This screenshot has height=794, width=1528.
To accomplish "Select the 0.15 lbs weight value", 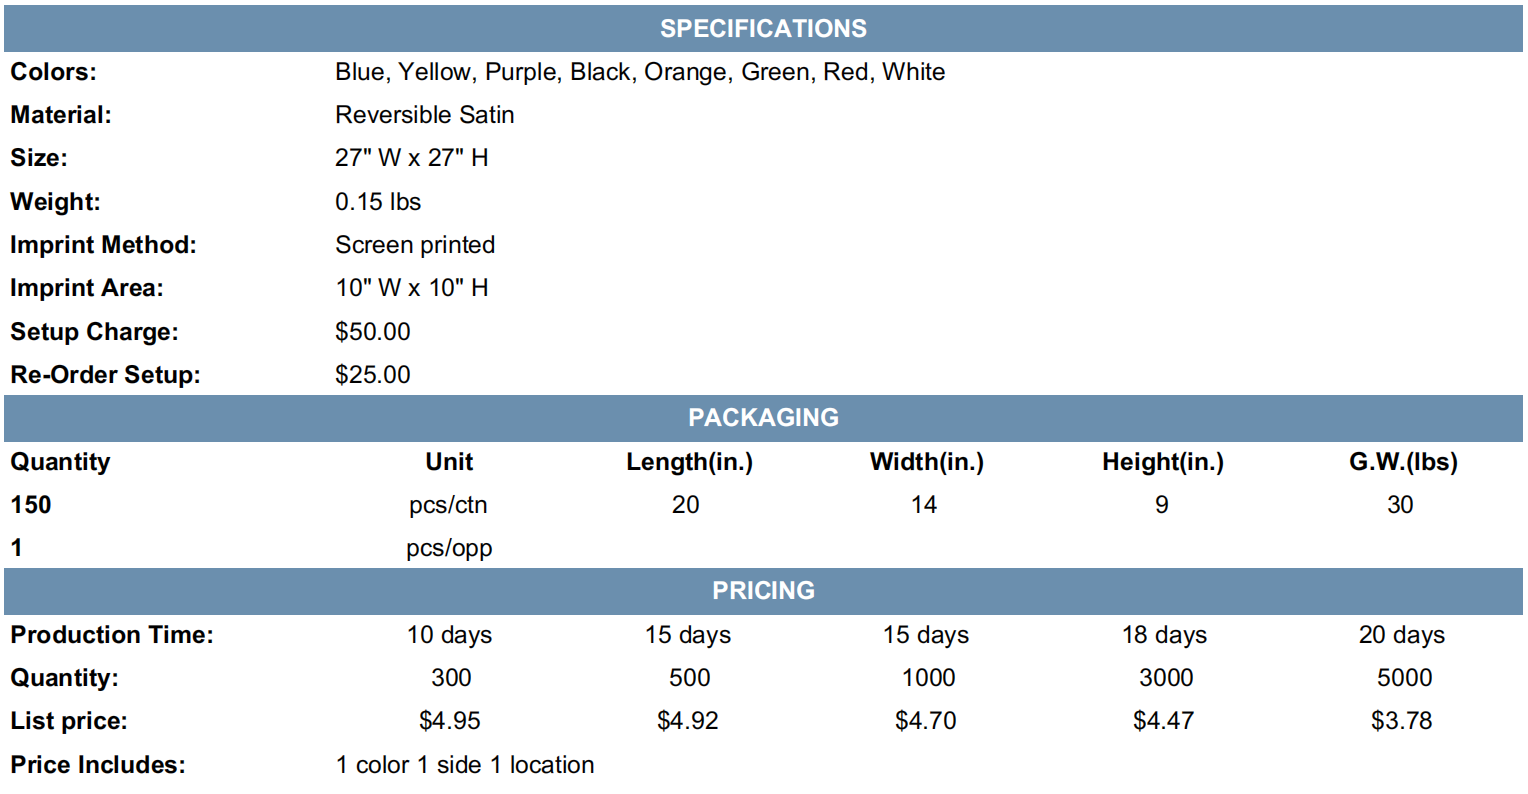I will tap(378, 201).
